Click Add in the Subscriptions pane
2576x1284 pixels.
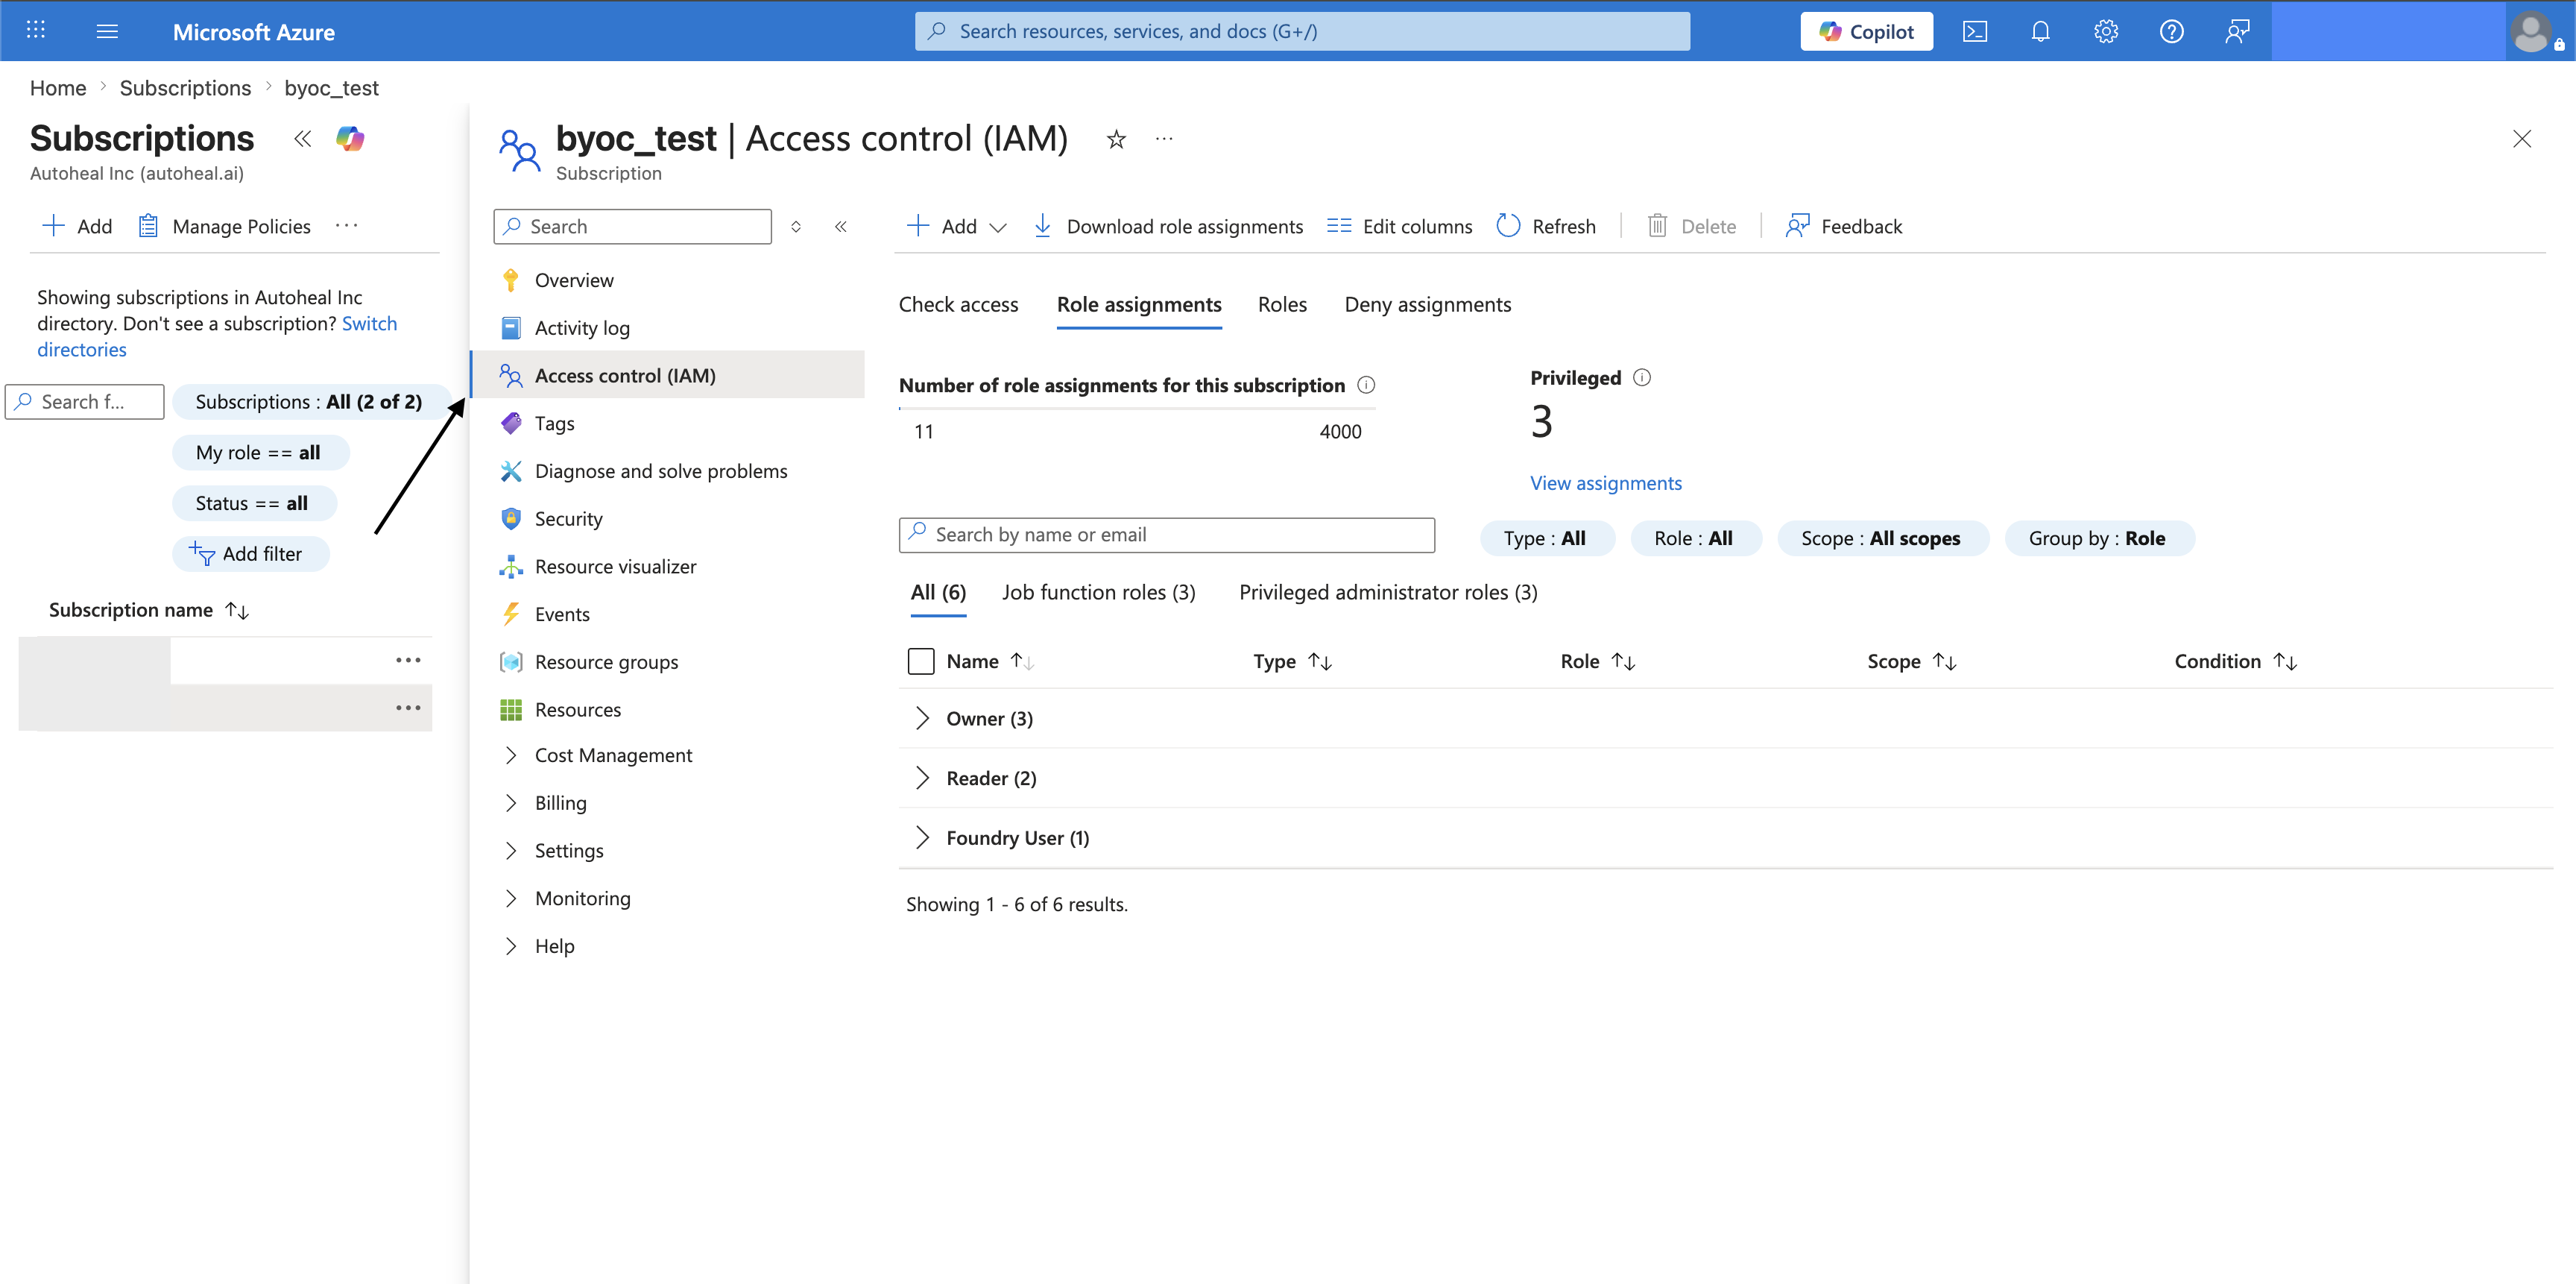coord(76,226)
